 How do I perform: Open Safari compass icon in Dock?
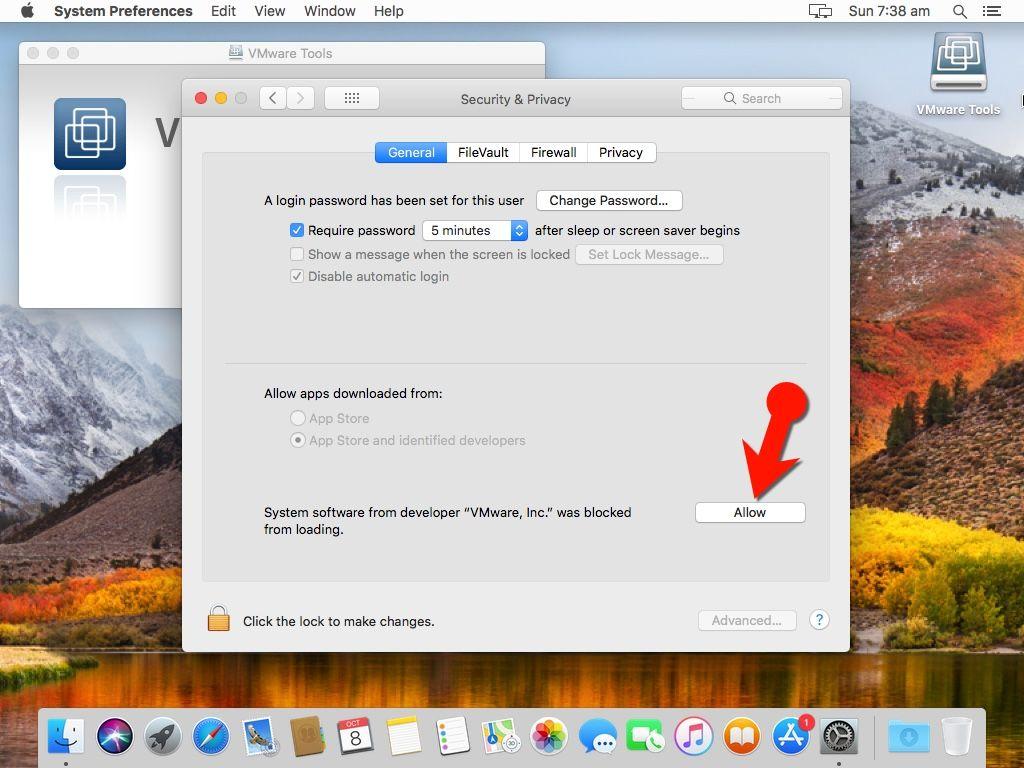pyautogui.click(x=211, y=736)
